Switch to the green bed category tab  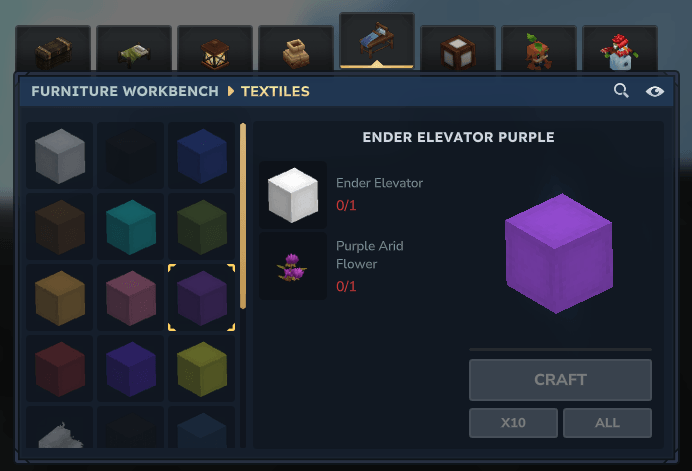pyautogui.click(x=134, y=49)
